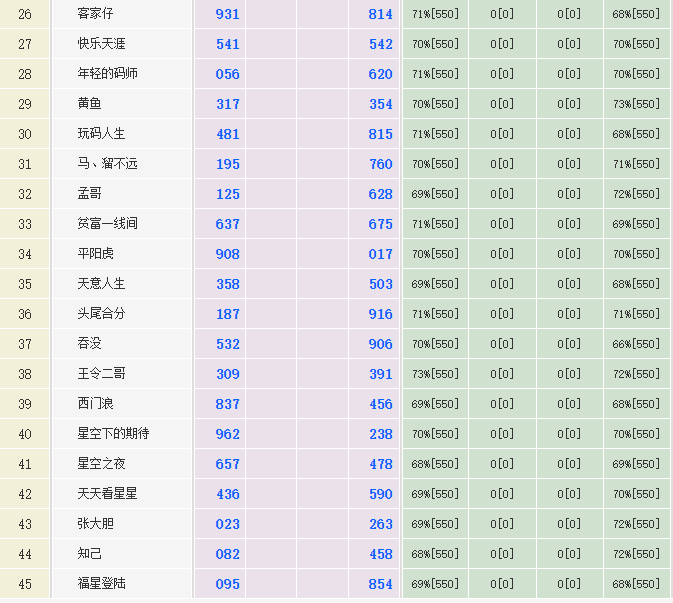Screen dimensions: 673x603
Task: Open the 天天看星星 user entry
Action: 107,494
